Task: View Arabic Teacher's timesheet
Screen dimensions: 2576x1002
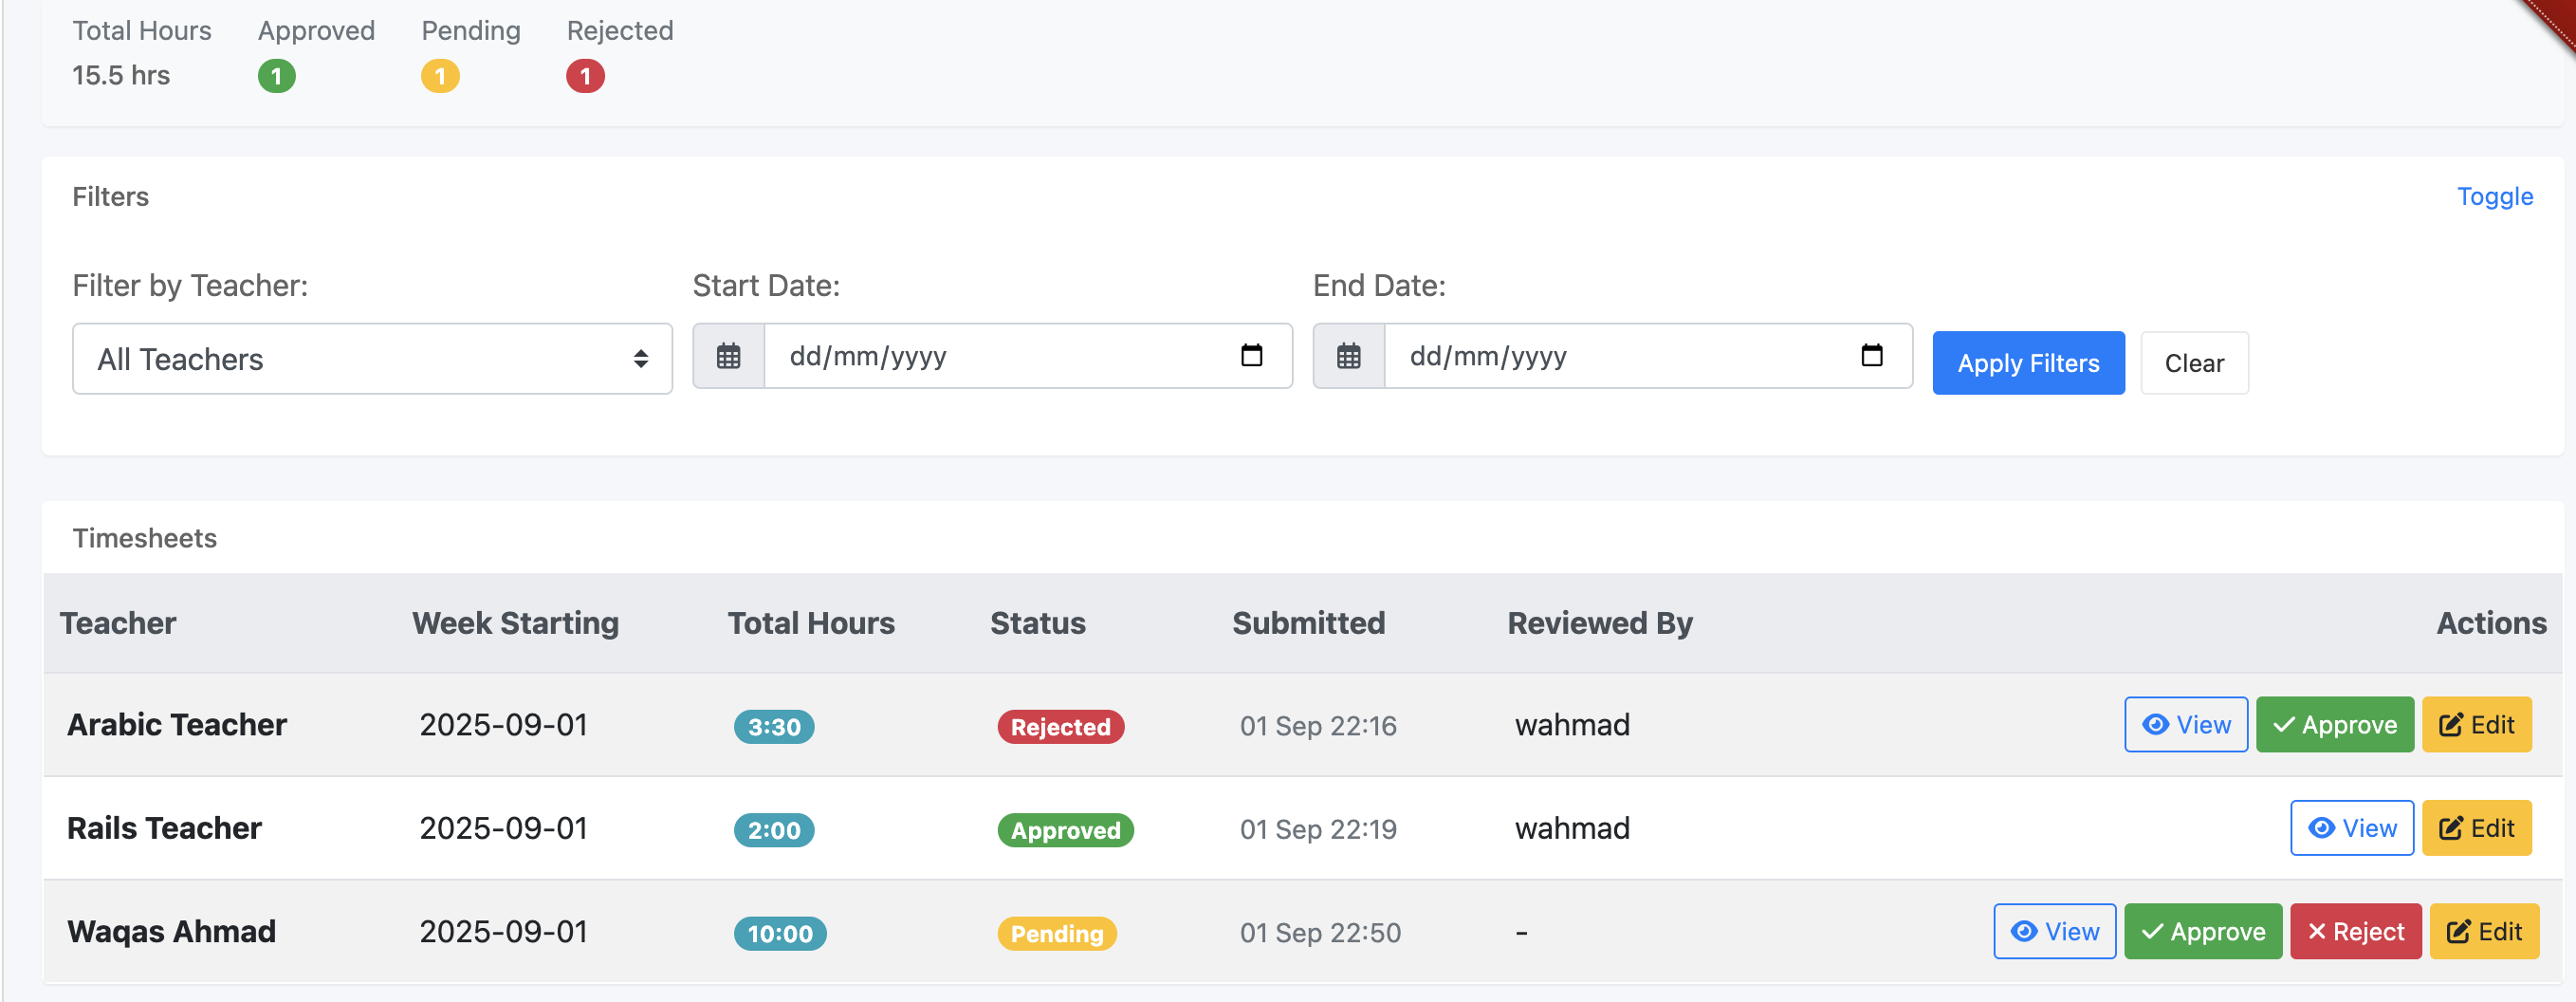Action: [x=2185, y=725]
